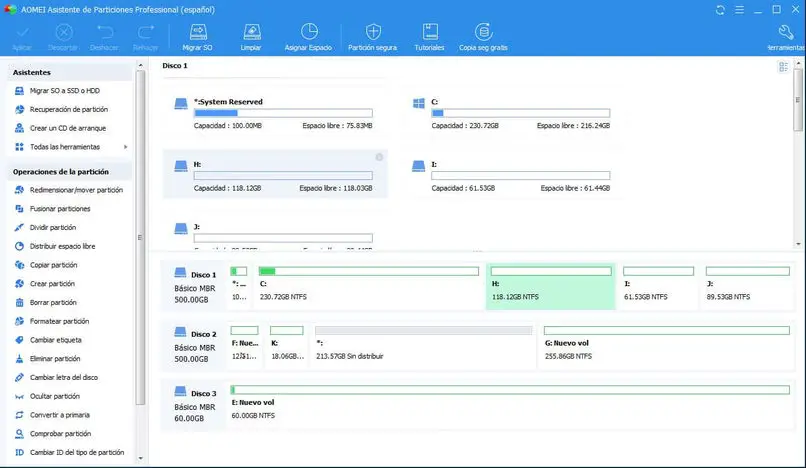Select the I: partition card

point(512,174)
